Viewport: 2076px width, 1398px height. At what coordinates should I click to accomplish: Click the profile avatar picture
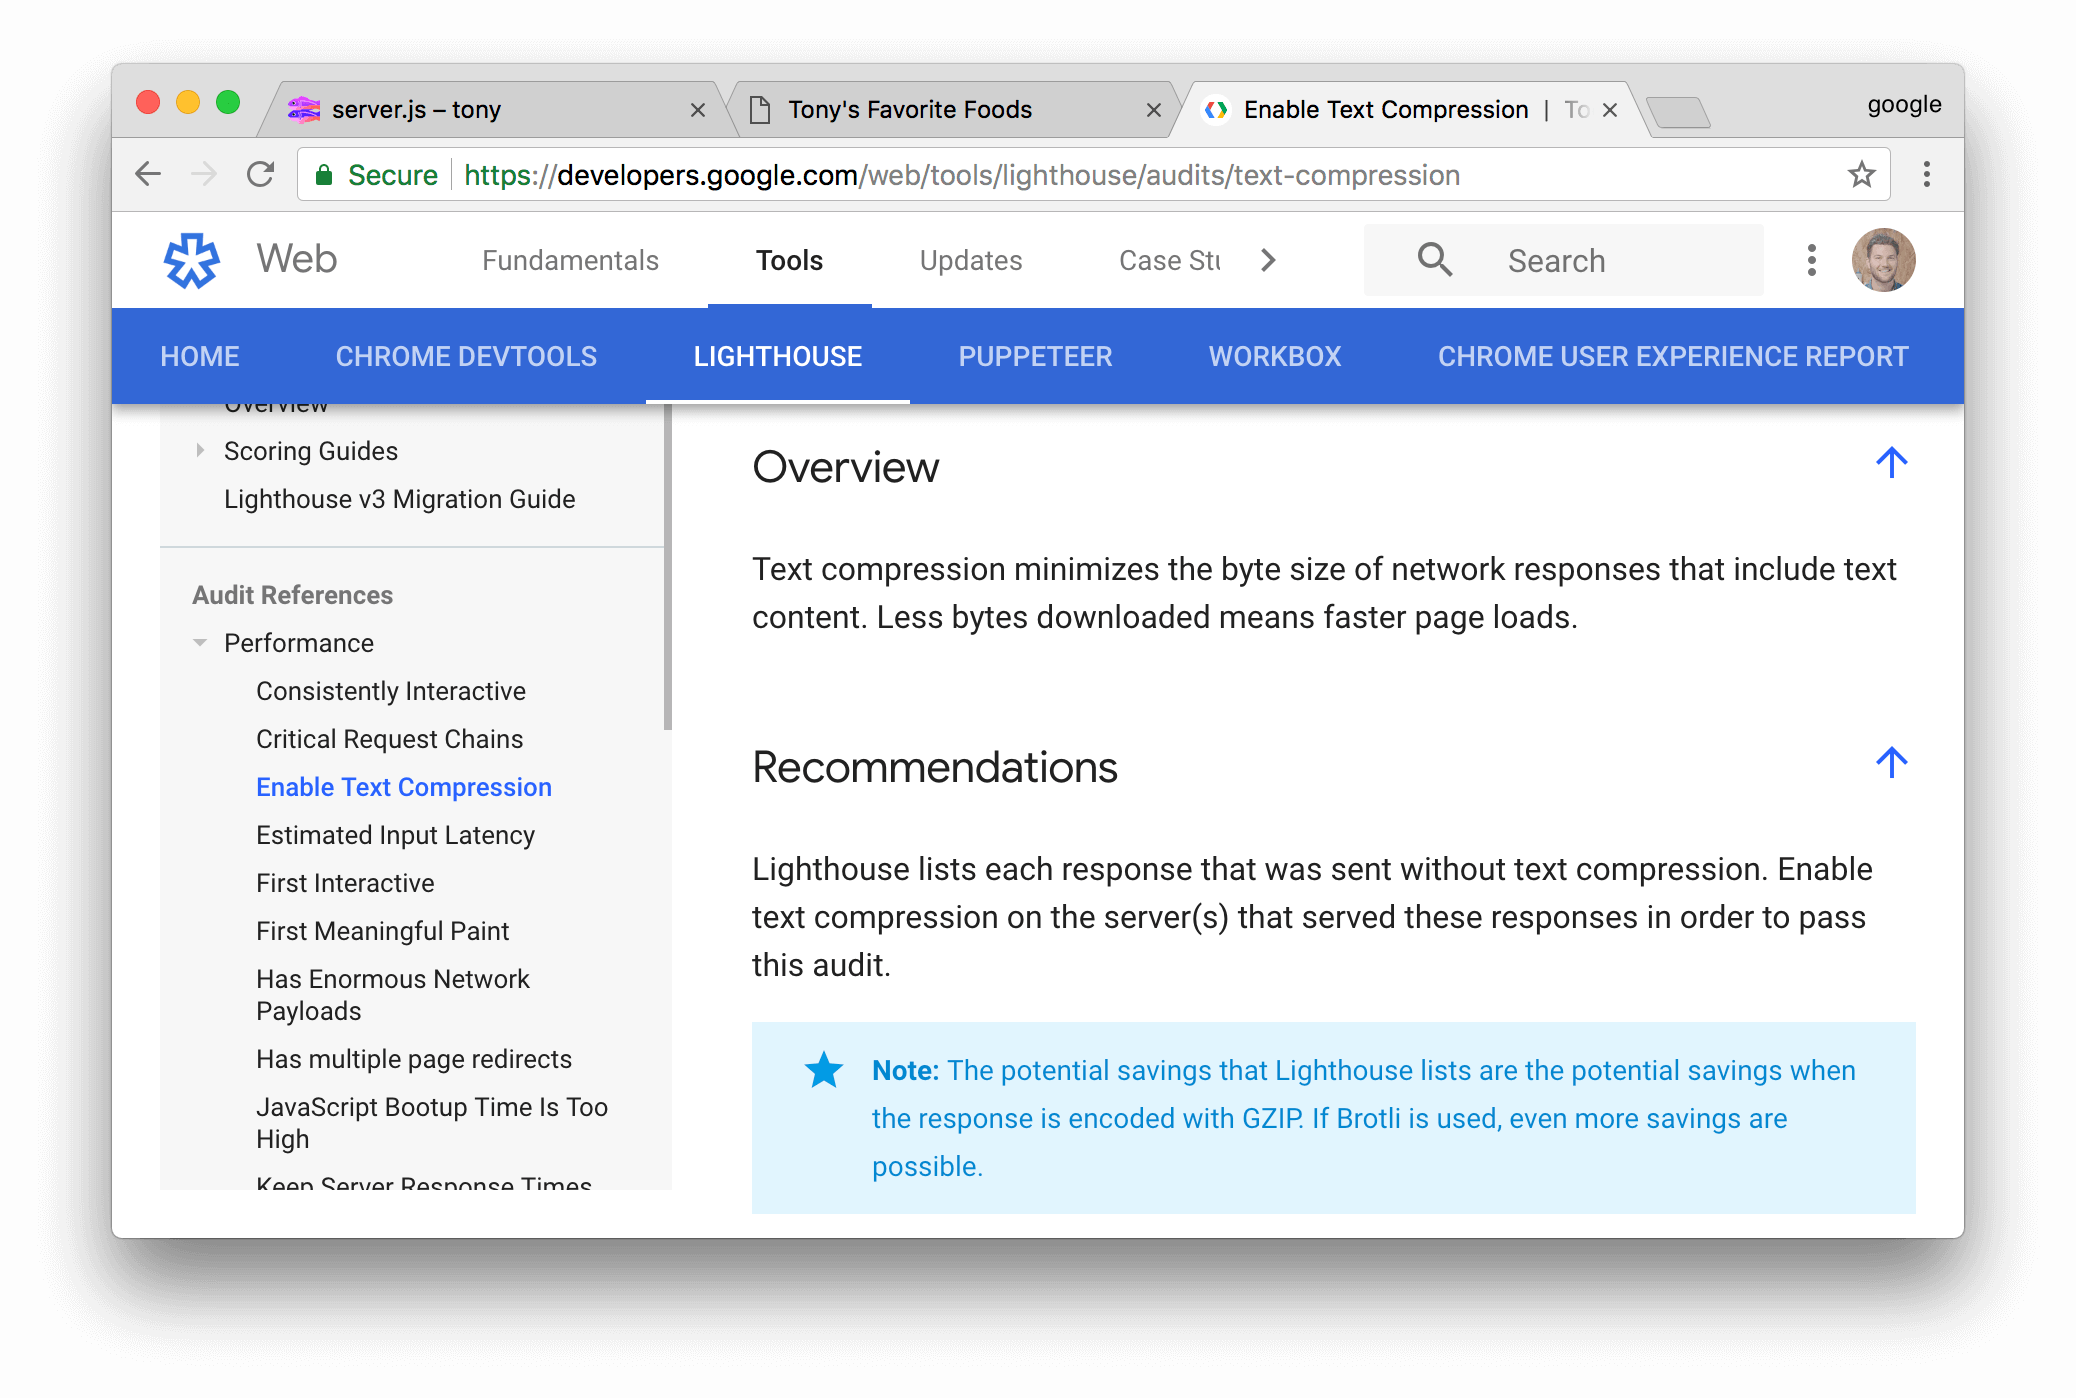[1884, 259]
